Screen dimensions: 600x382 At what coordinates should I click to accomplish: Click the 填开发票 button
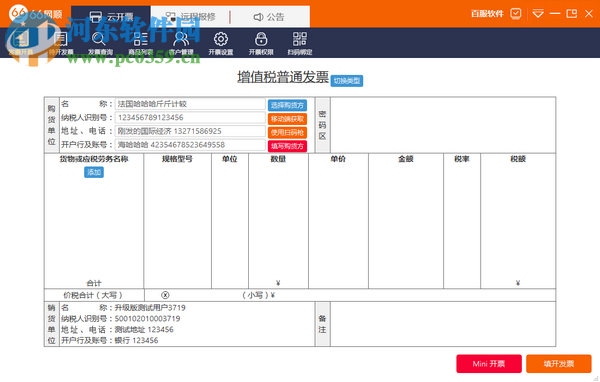pos(559,364)
